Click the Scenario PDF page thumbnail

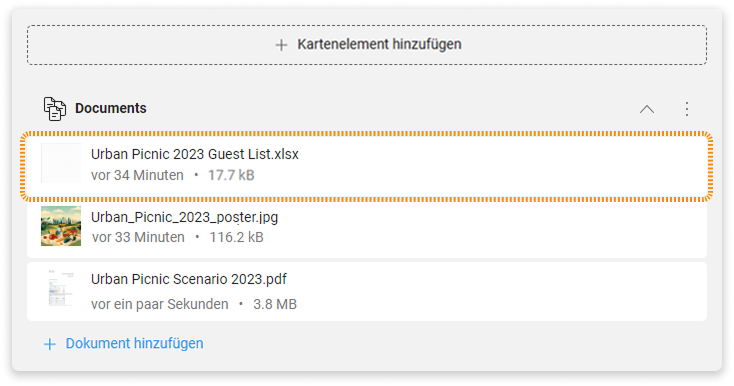[x=61, y=288]
